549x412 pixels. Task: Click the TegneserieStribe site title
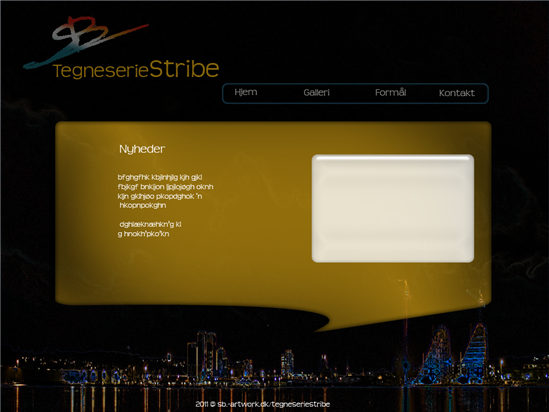pyautogui.click(x=136, y=69)
